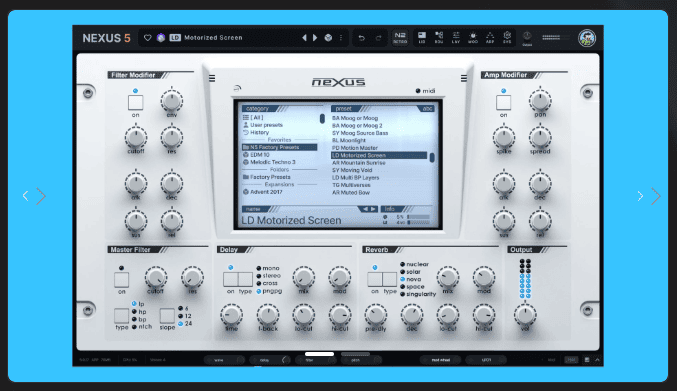Viewport: 677px width, 391px height.
Task: Click the Delay type button
Action: (x=245, y=279)
